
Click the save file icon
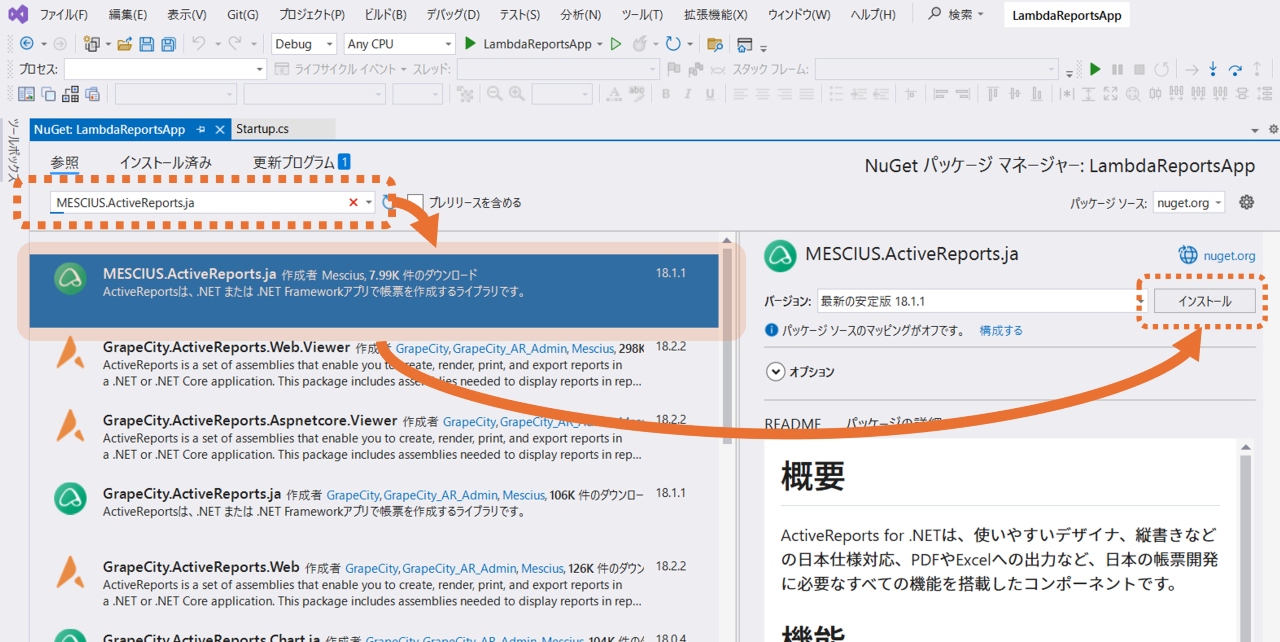[x=147, y=44]
